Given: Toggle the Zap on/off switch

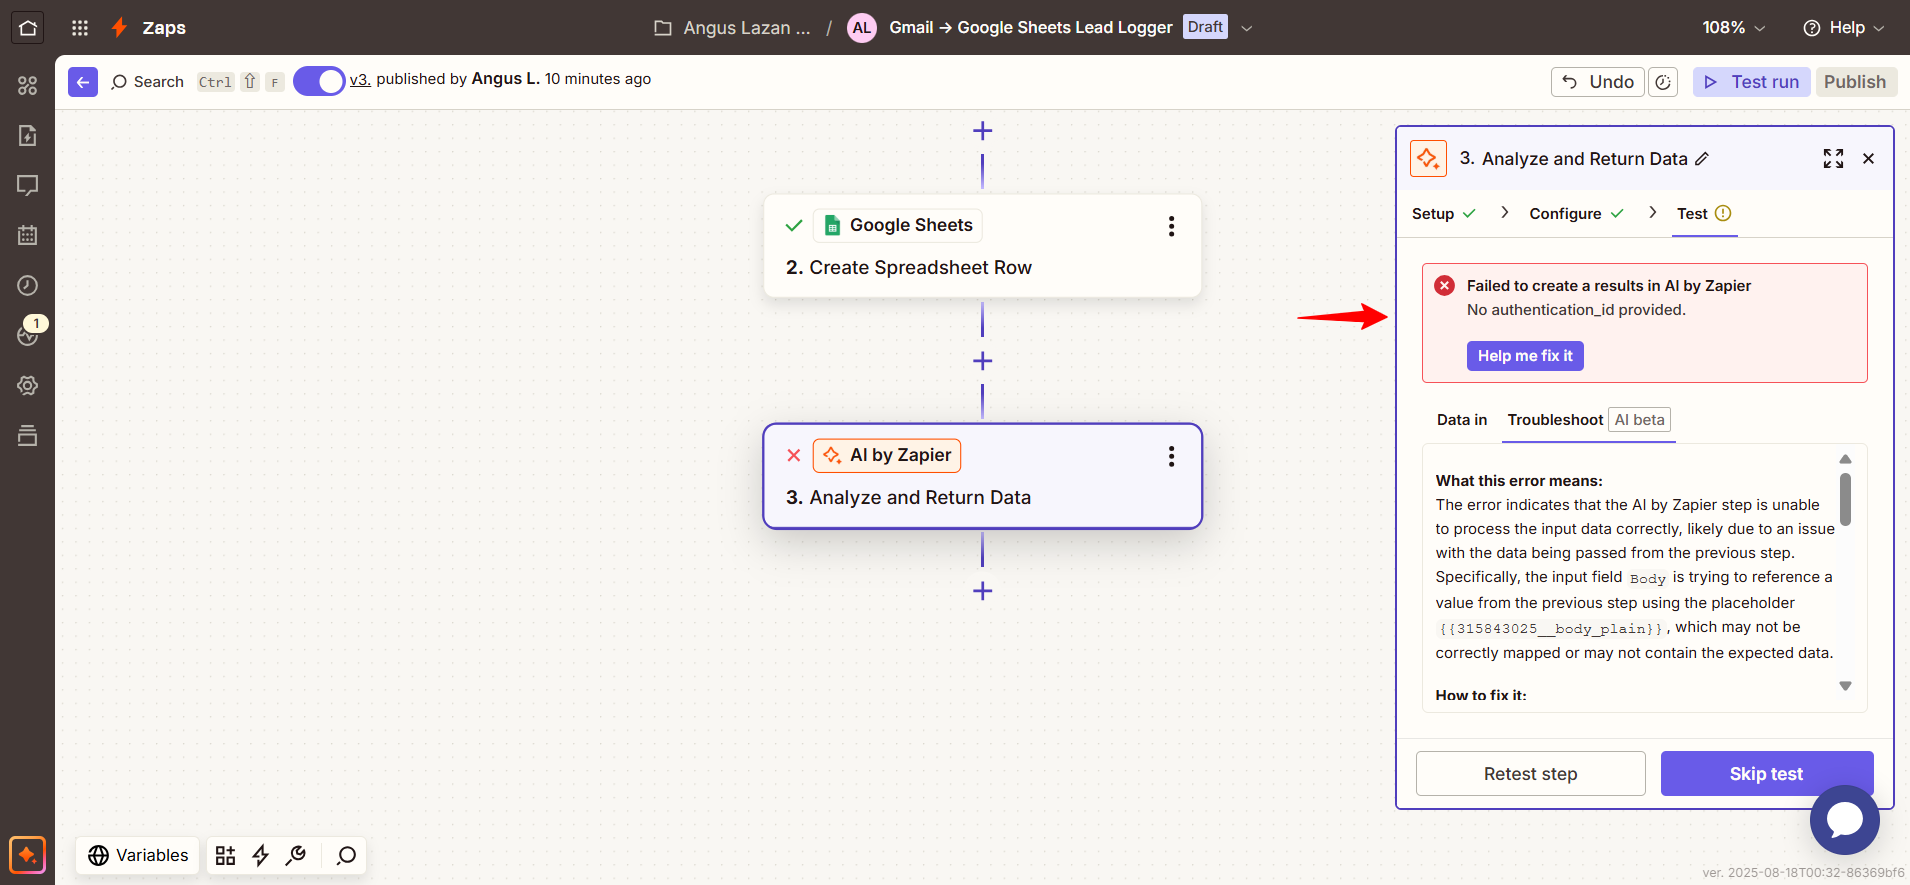Looking at the screenshot, I should tap(319, 81).
